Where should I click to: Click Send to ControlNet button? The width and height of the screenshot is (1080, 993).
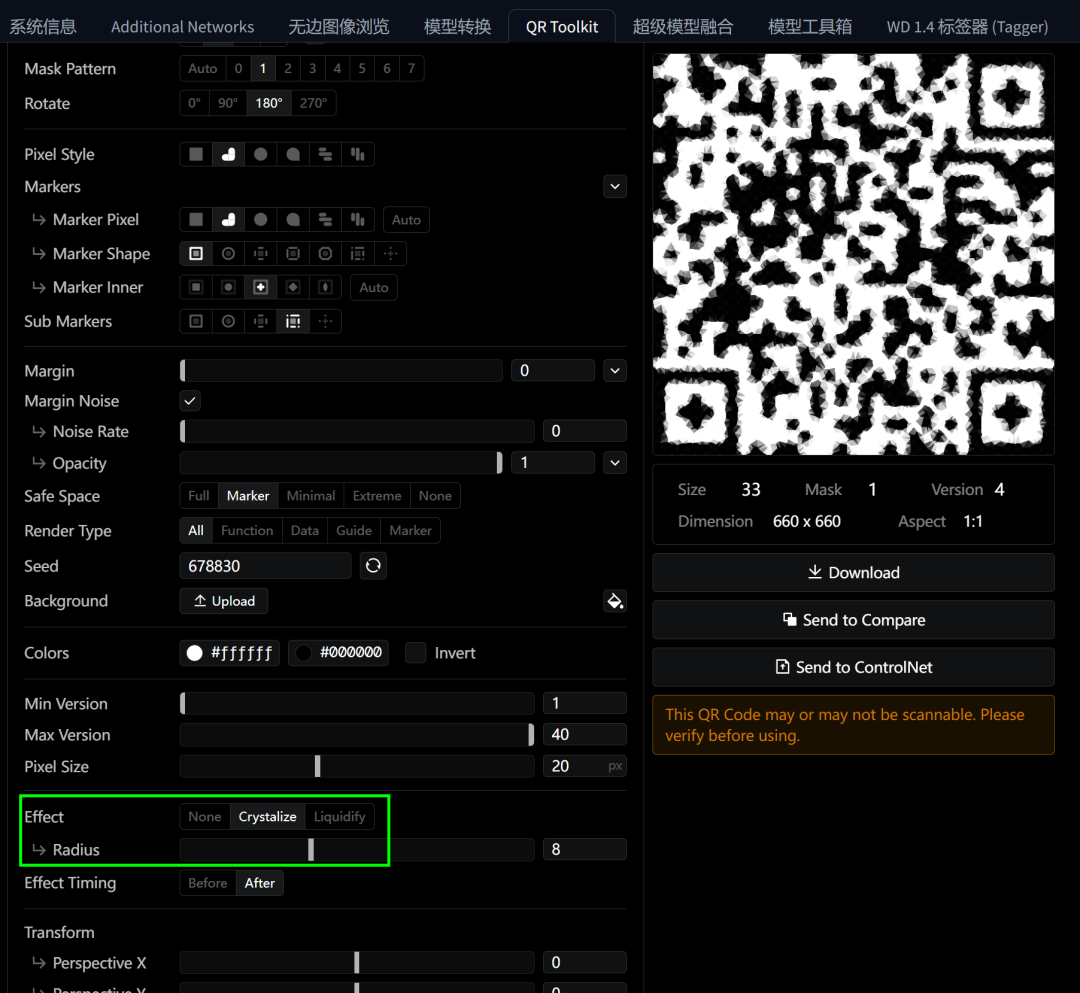853,667
